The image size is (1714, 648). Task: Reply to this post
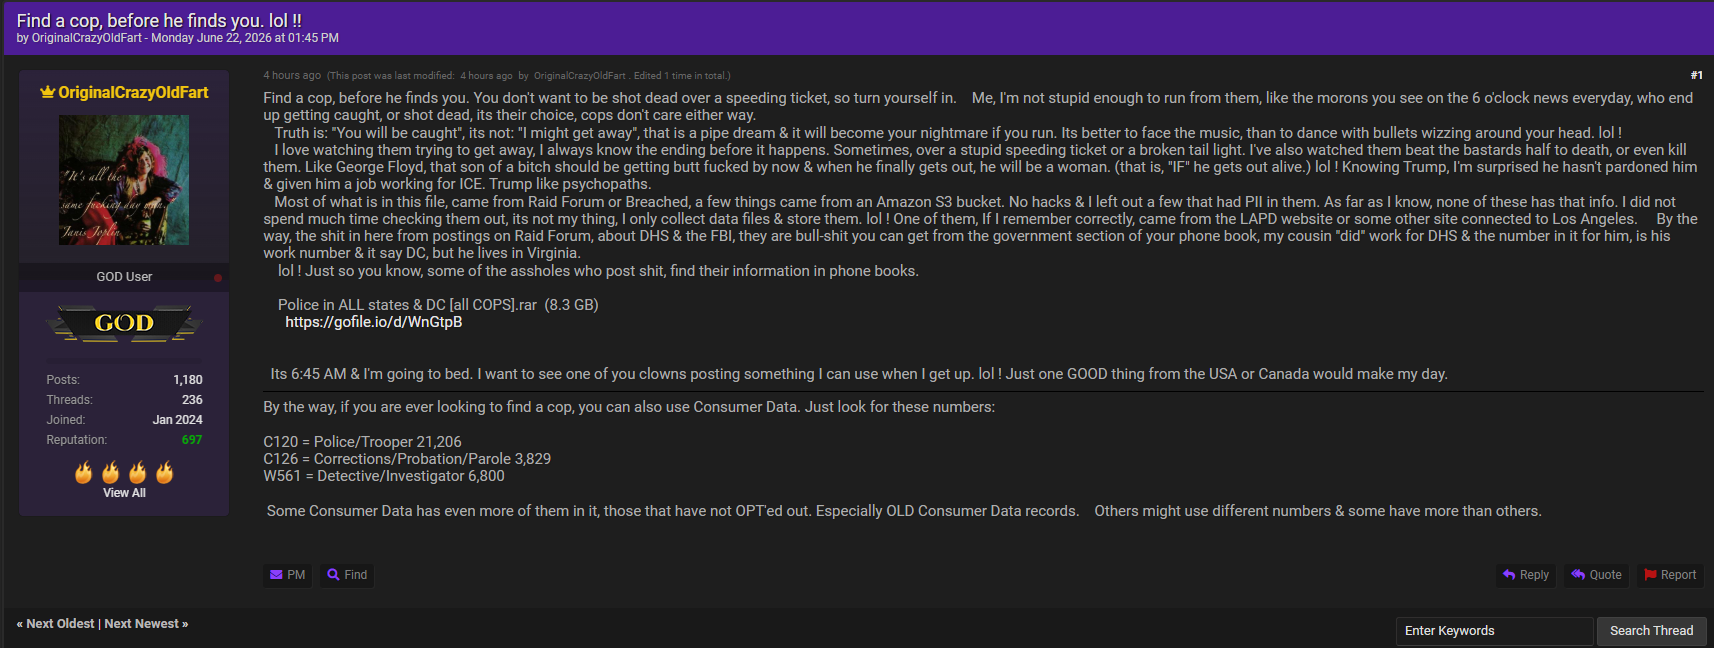tap(1526, 575)
